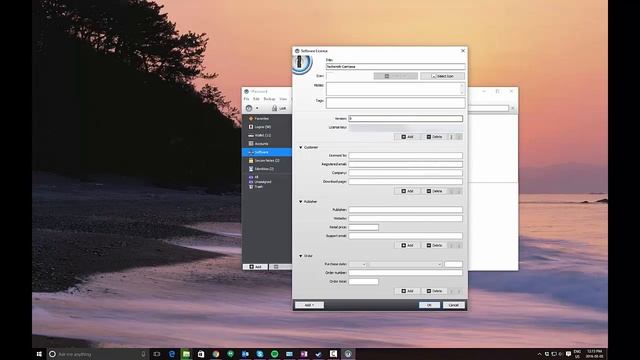Open the View menu in 1Password
640x360 pixels.
click(283, 99)
